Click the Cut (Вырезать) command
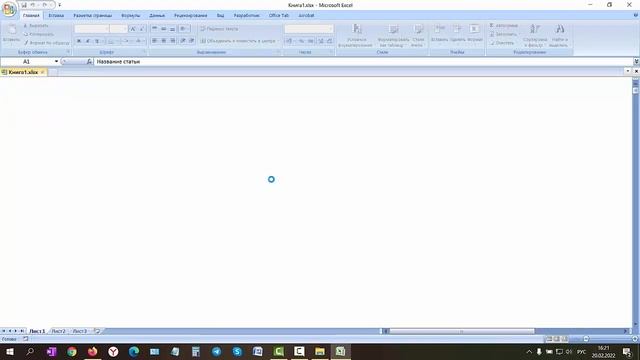Image resolution: width=640 pixels, height=360 pixels. [x=36, y=26]
